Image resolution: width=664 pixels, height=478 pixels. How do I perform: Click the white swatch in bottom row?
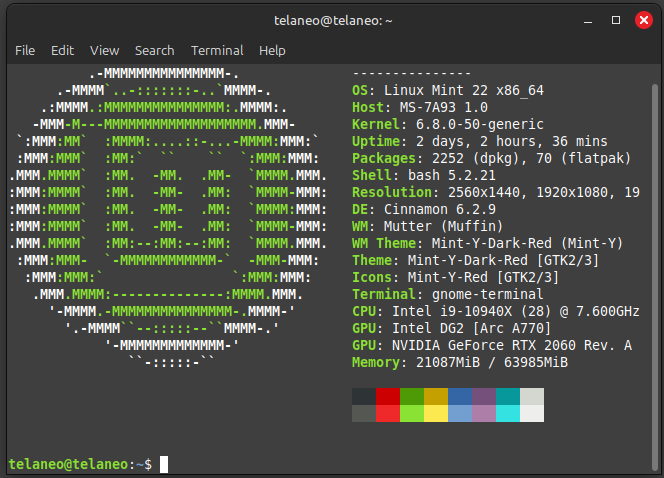coord(532,414)
